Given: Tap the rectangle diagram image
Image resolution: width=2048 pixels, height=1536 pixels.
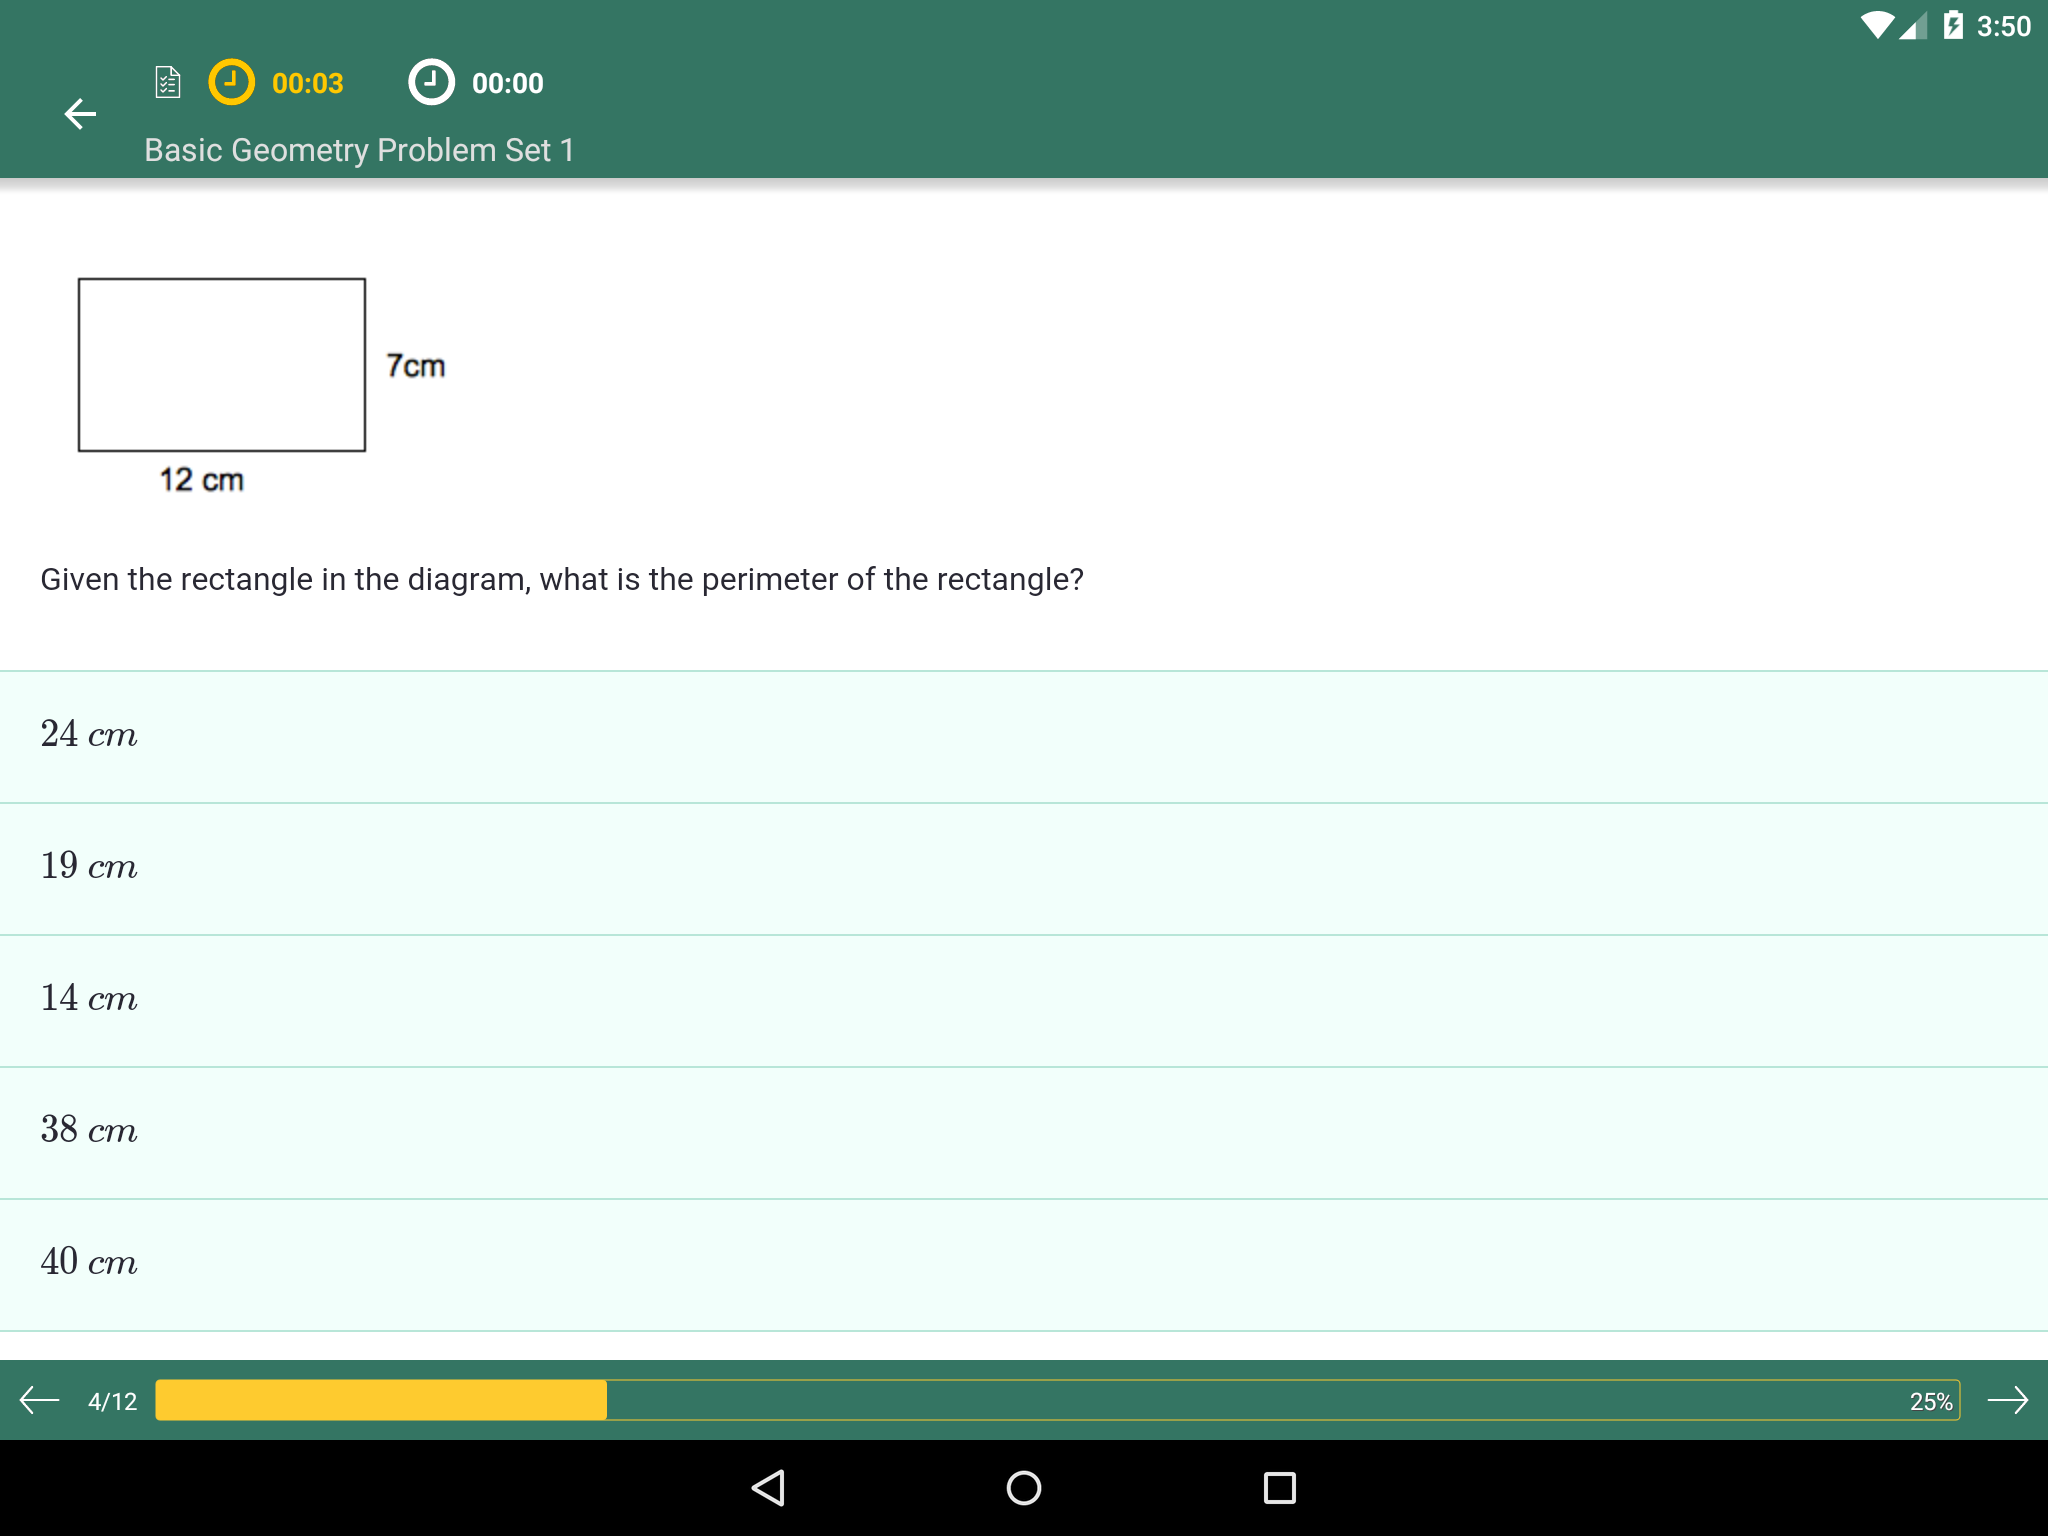Looking at the screenshot, I should coord(262,386).
